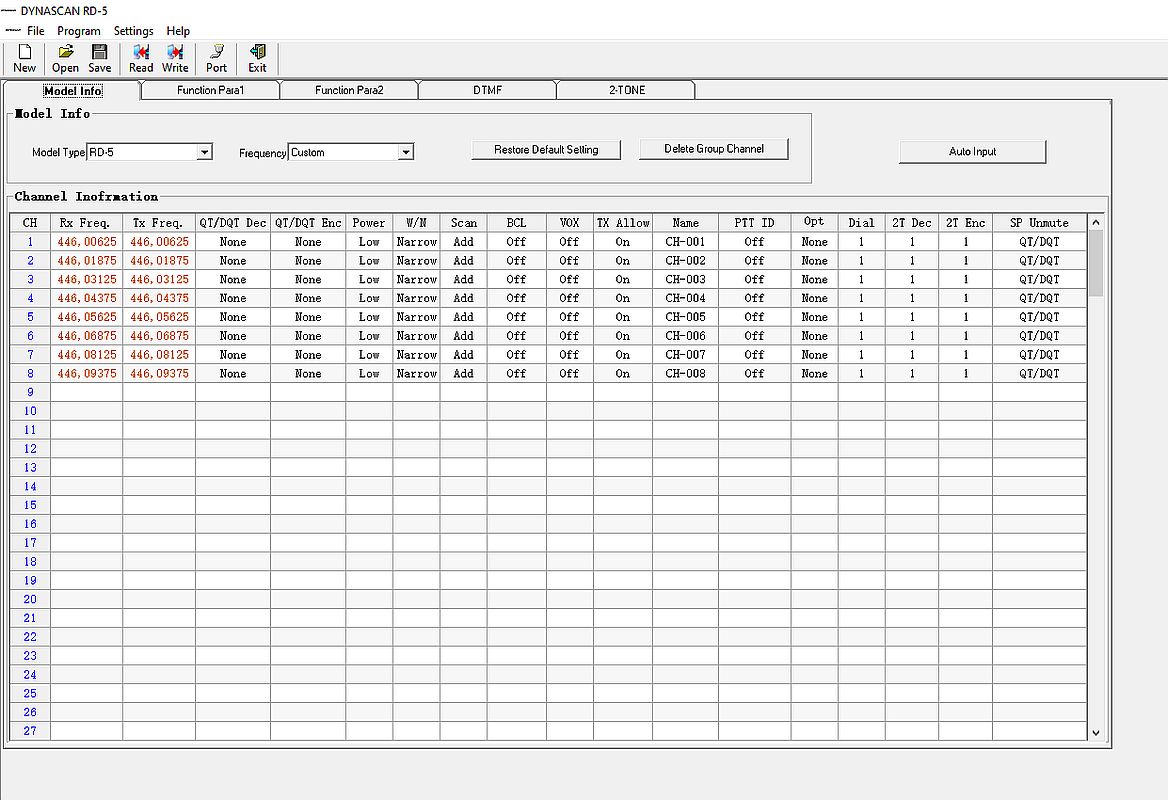Switch to the DTMF tab
This screenshot has width=1168, height=800.
tap(487, 90)
